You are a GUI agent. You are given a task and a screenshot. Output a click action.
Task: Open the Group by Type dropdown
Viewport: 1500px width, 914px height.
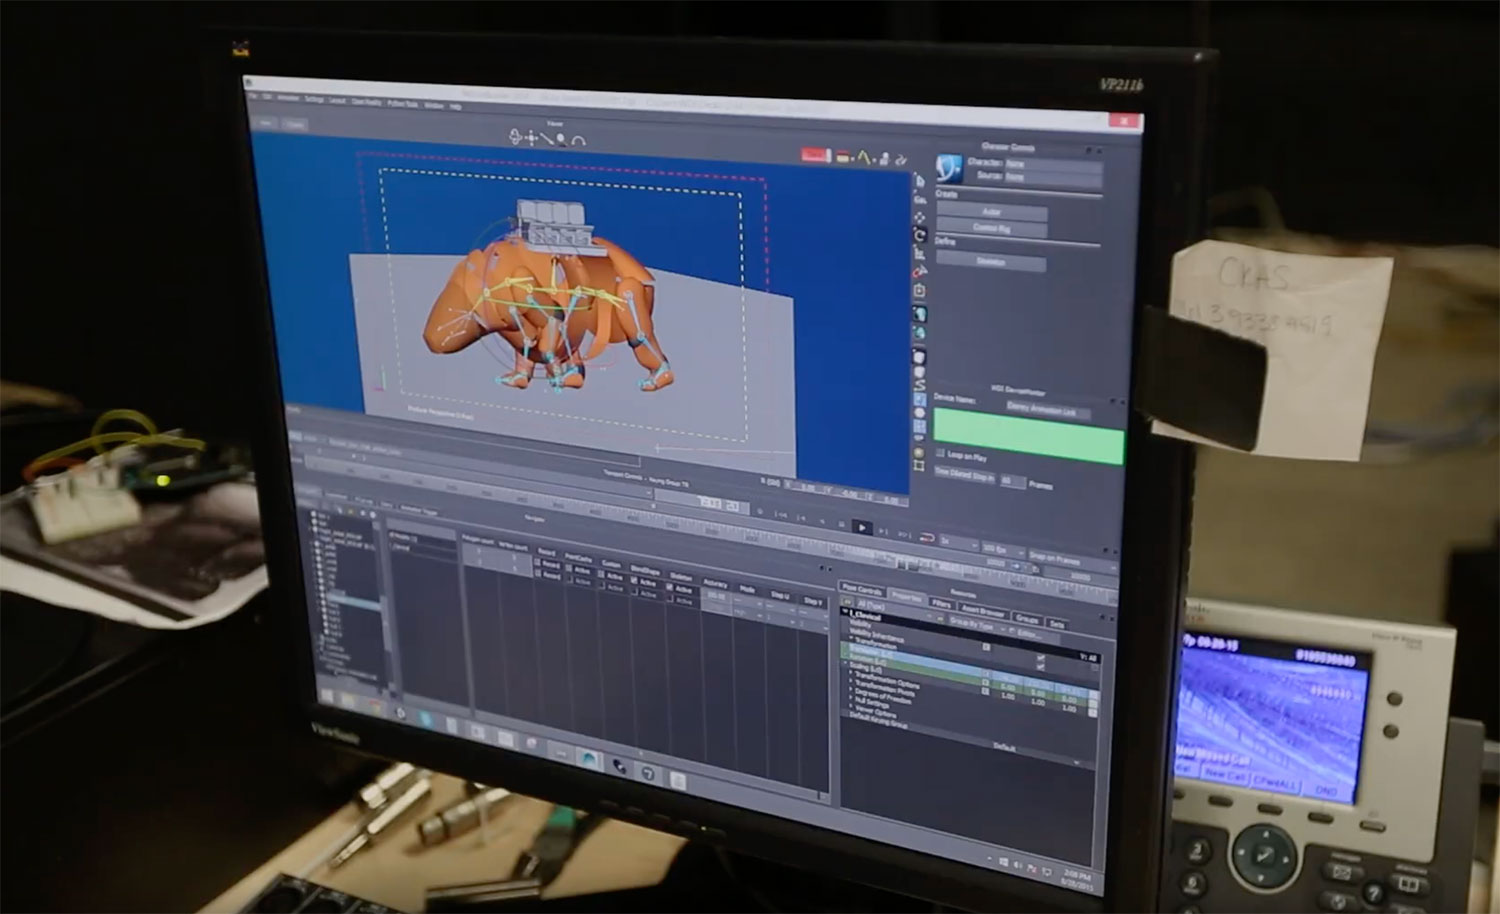tap(980, 624)
